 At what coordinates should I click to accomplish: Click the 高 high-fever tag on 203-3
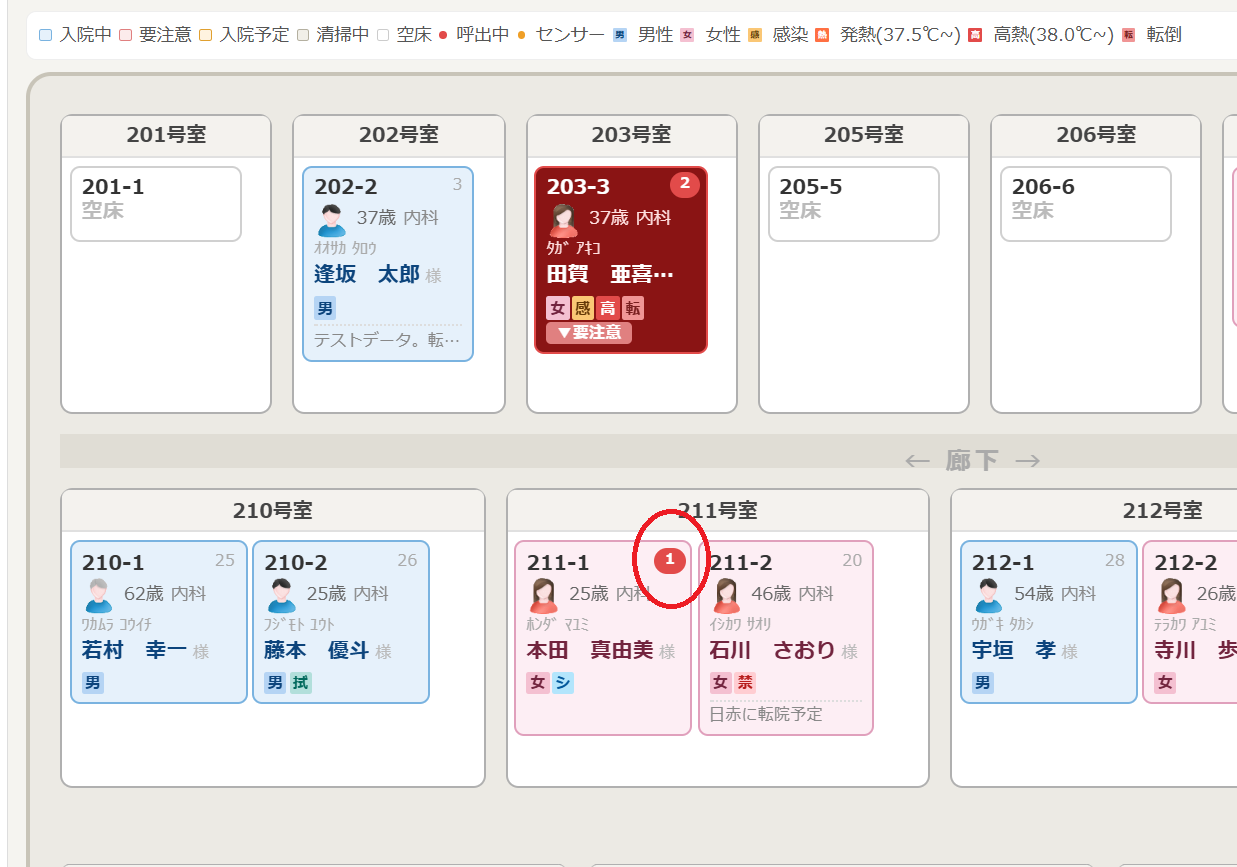point(608,308)
